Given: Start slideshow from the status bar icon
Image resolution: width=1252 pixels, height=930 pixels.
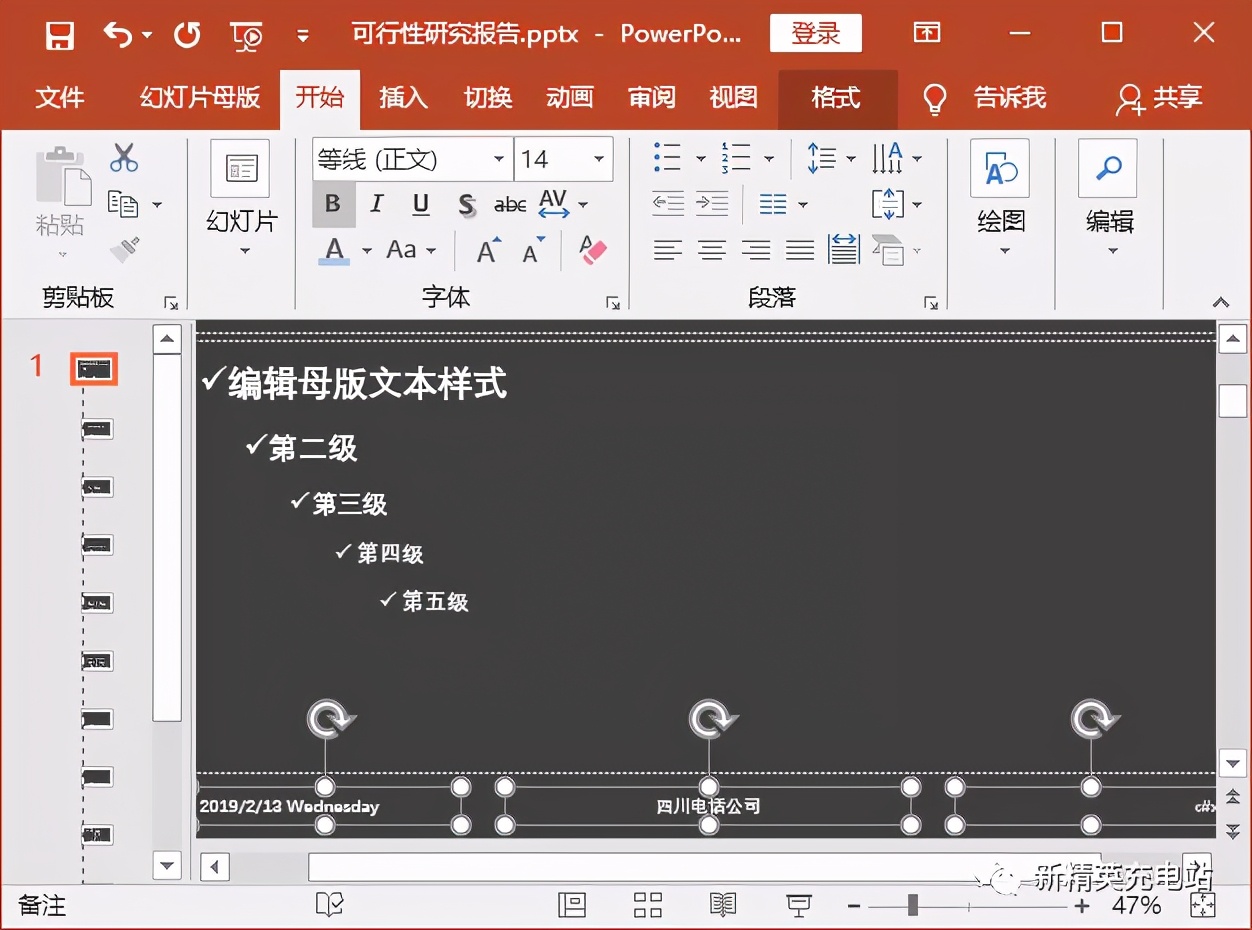Looking at the screenshot, I should pyautogui.click(x=797, y=906).
